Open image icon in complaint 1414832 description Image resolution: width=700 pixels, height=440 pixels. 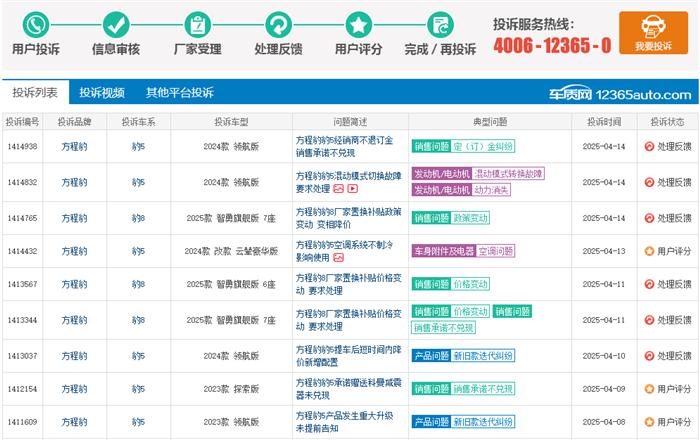tap(338, 189)
